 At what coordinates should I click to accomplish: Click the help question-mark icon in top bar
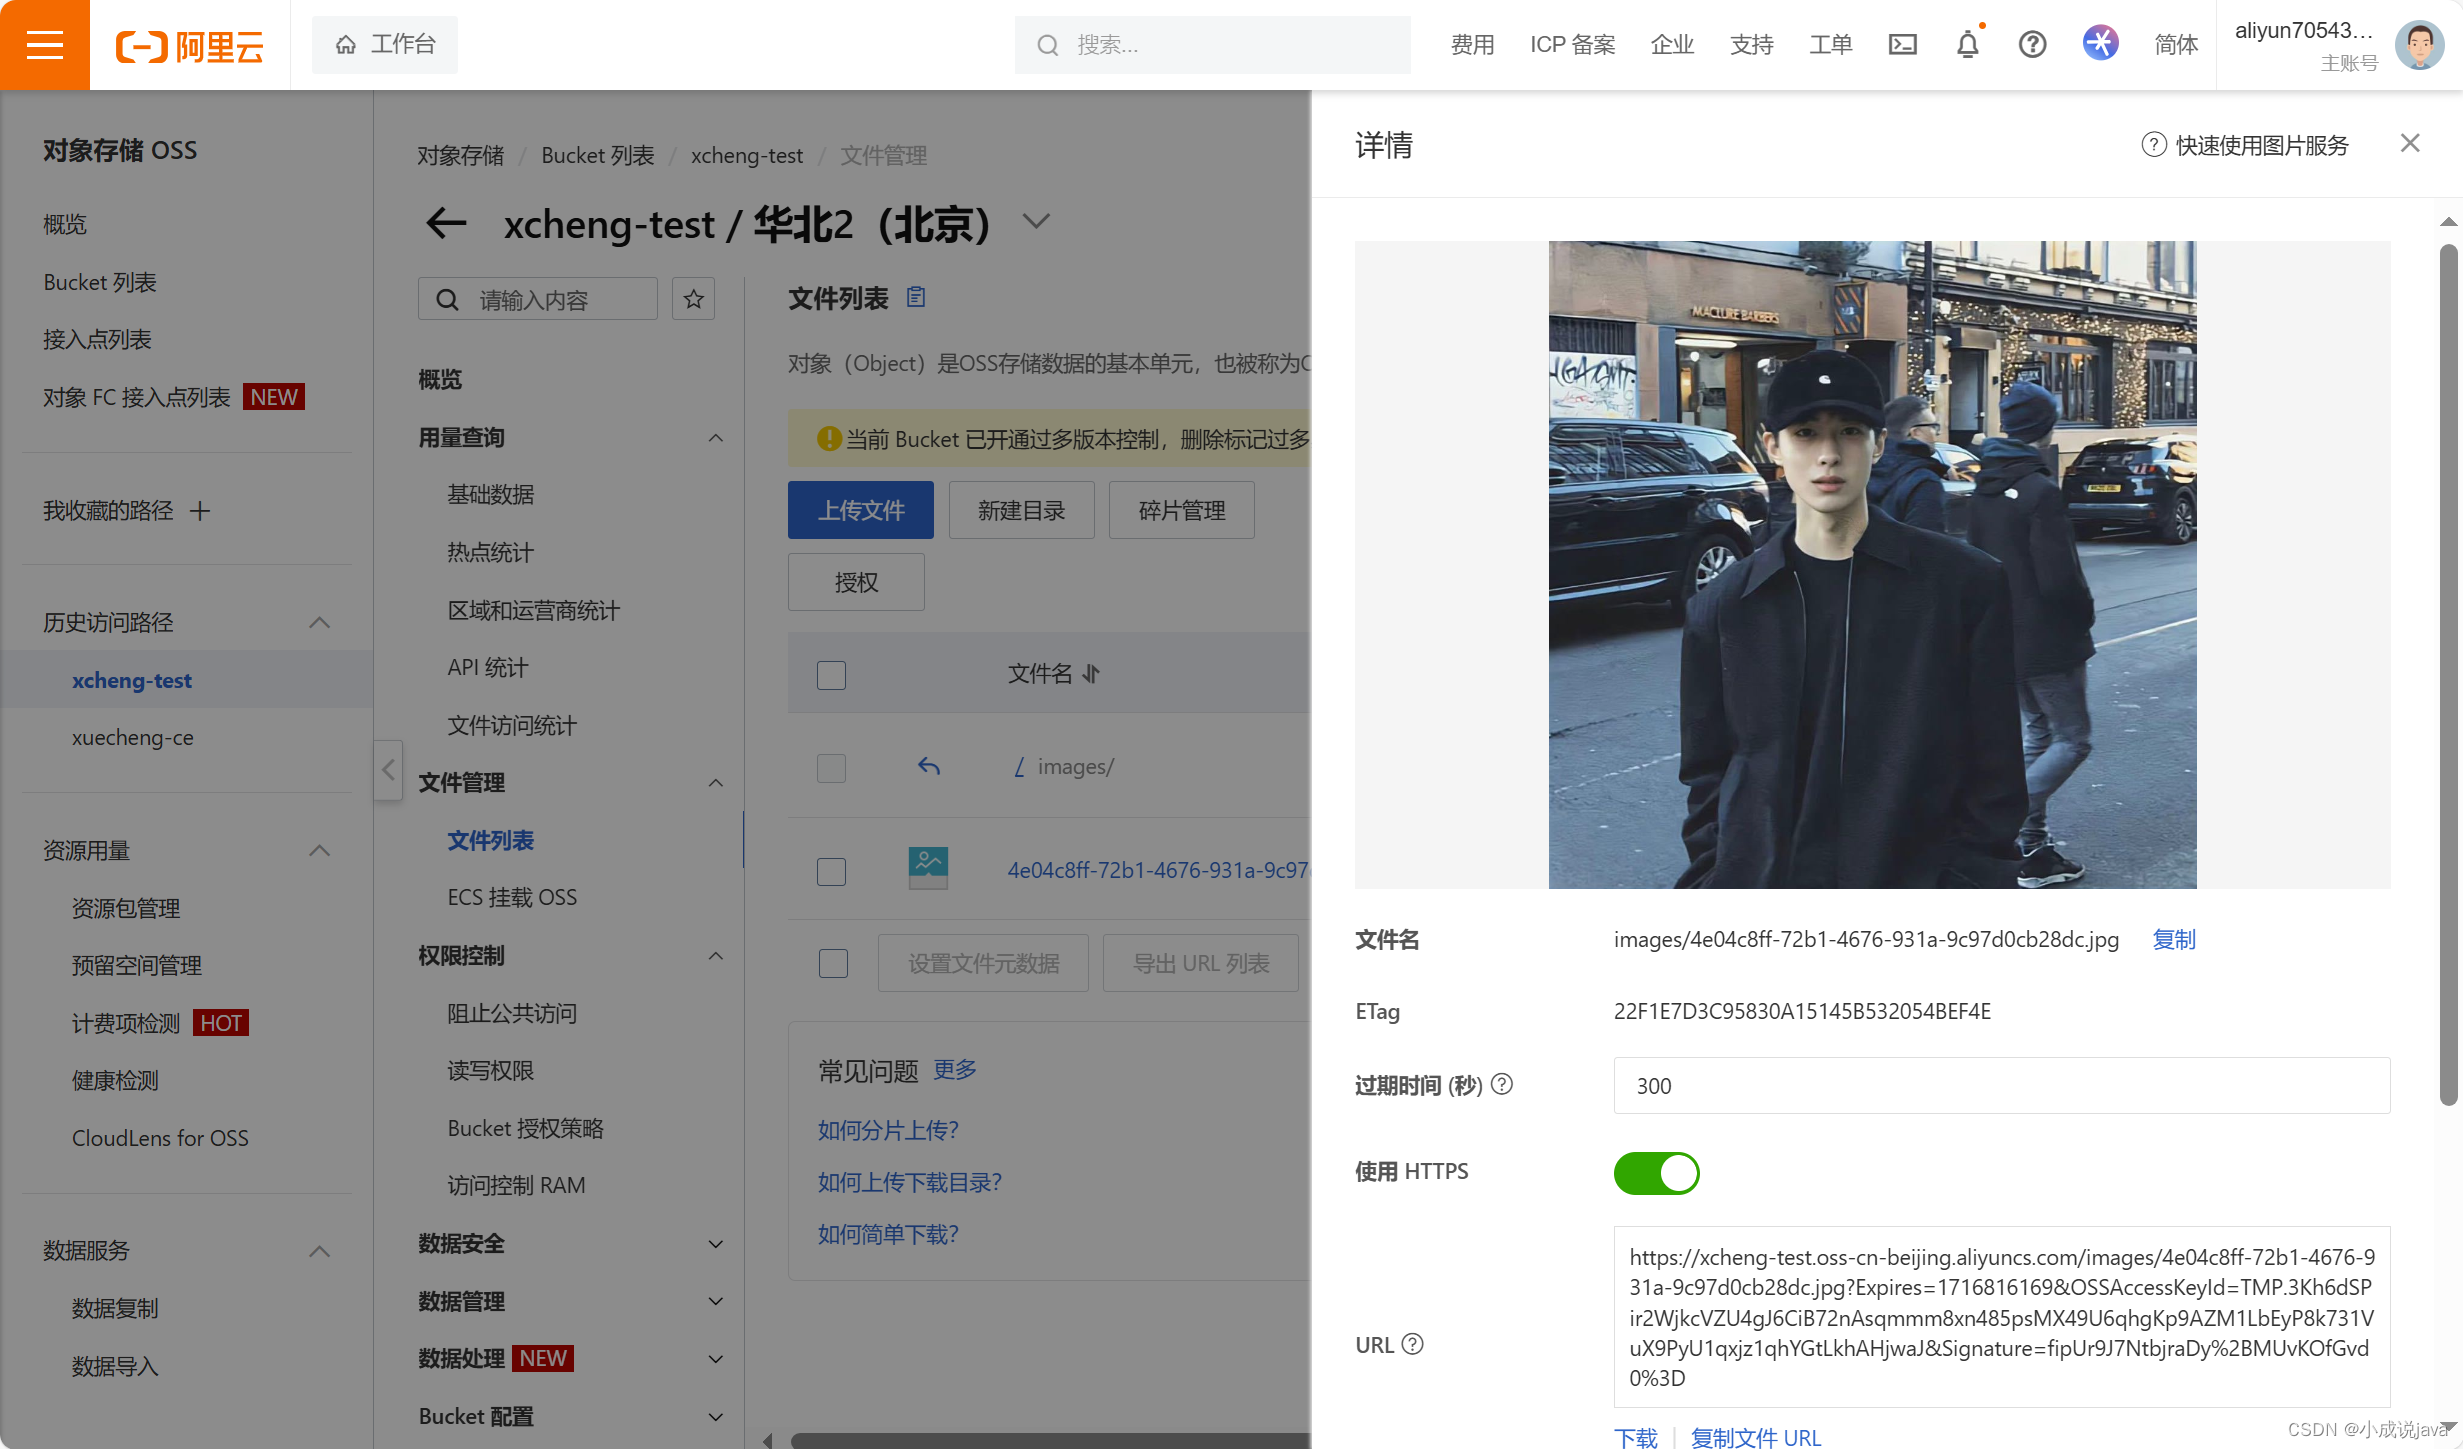[x=2032, y=44]
